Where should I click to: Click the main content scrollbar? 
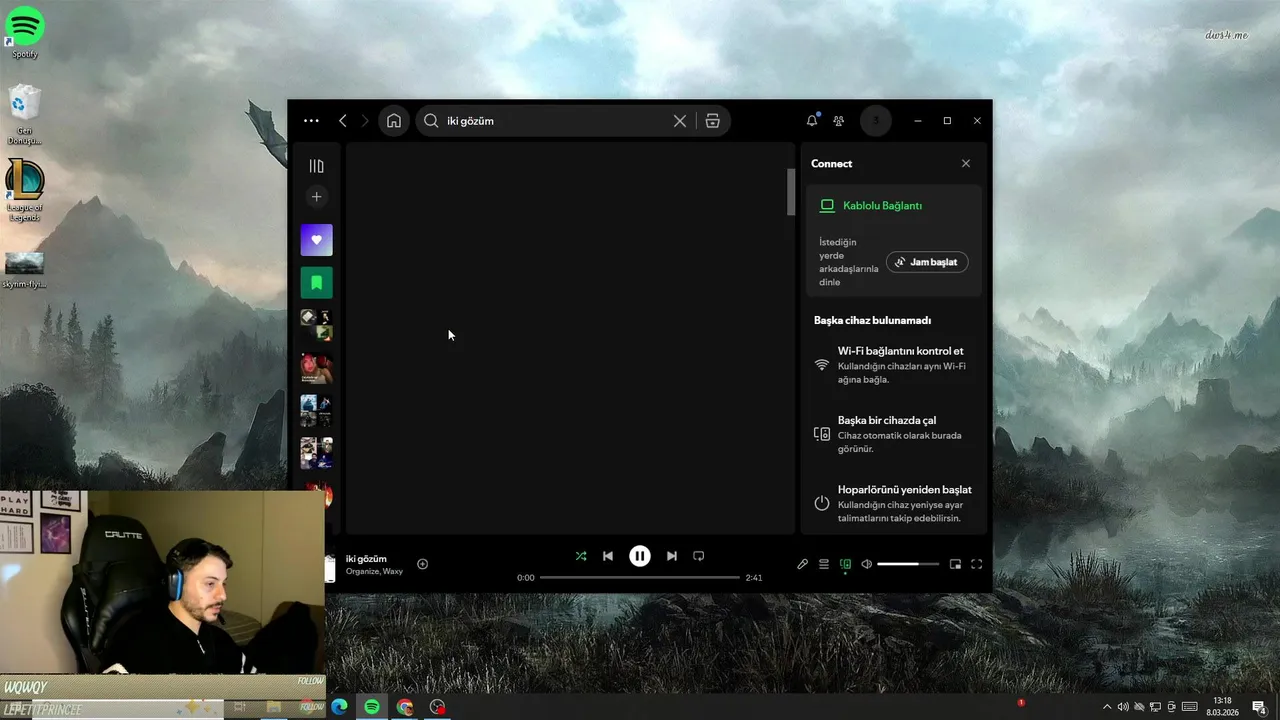point(791,192)
